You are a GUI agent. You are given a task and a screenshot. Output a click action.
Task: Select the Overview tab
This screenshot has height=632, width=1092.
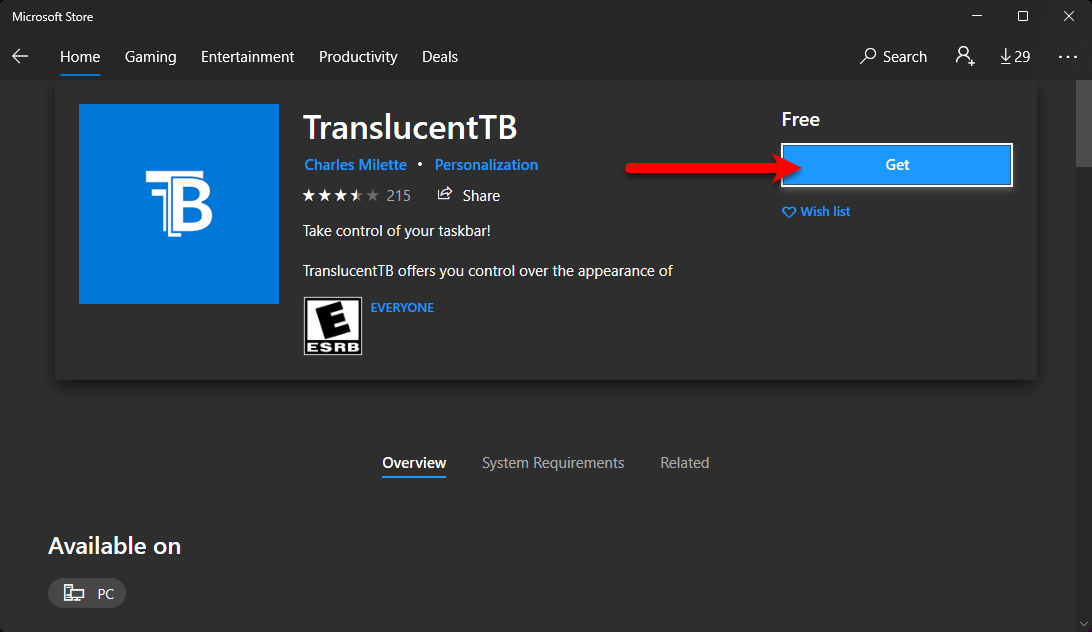414,463
